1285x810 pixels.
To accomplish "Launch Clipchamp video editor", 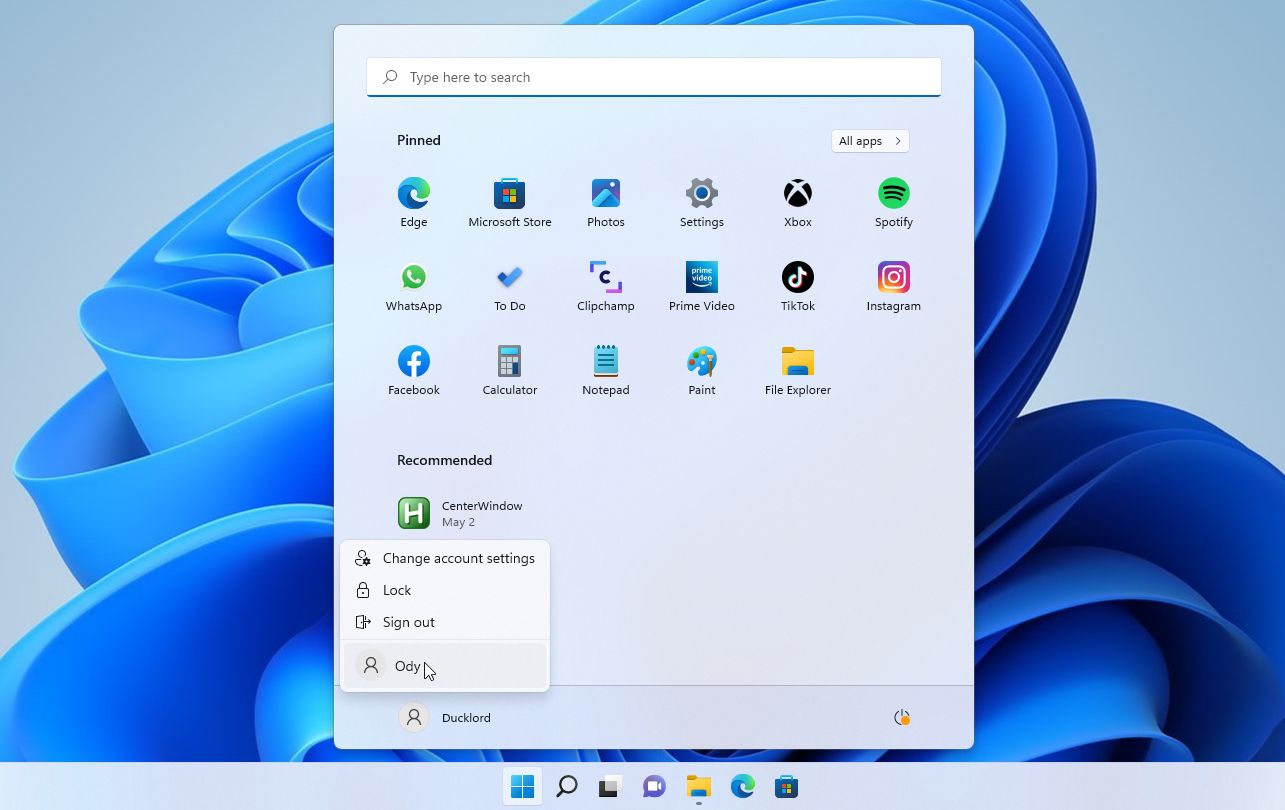I will click(606, 287).
